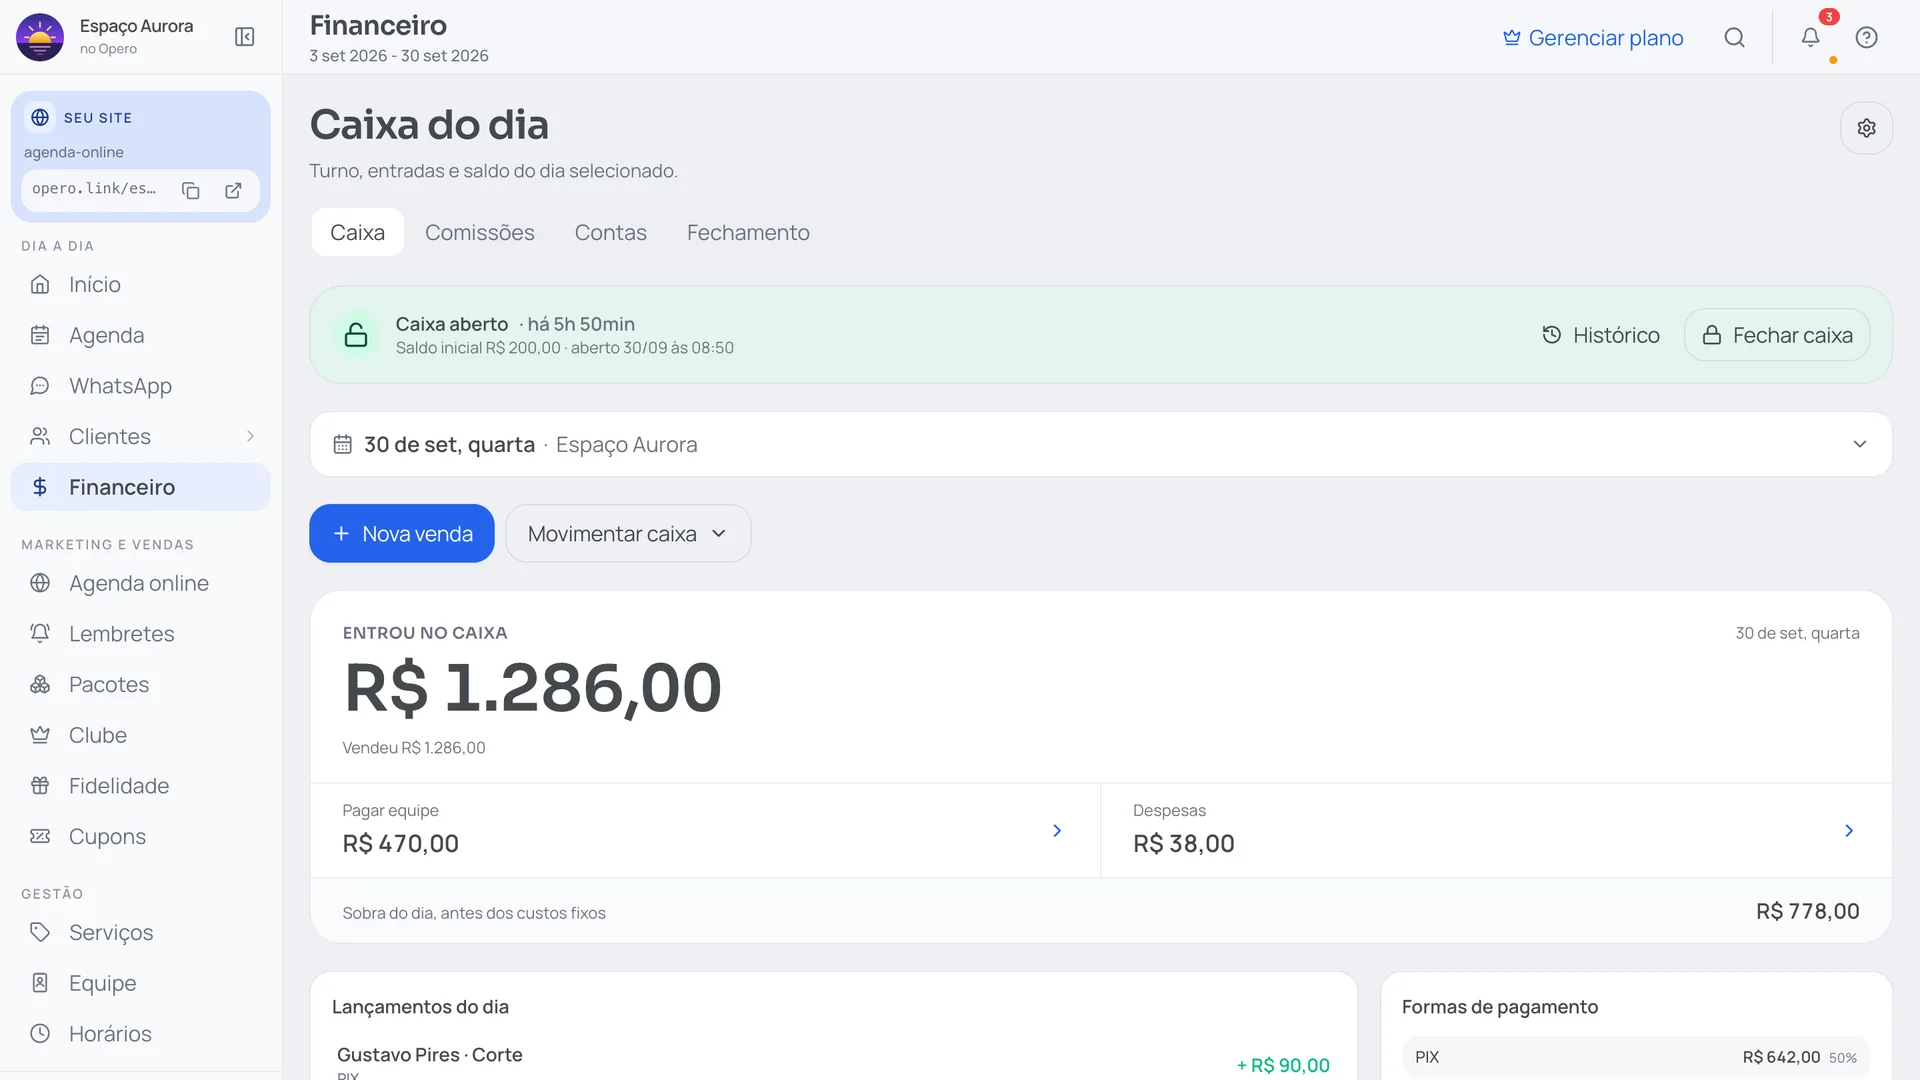Open Horários in sidebar
This screenshot has width=1920, height=1080.
pyautogui.click(x=140, y=1034)
